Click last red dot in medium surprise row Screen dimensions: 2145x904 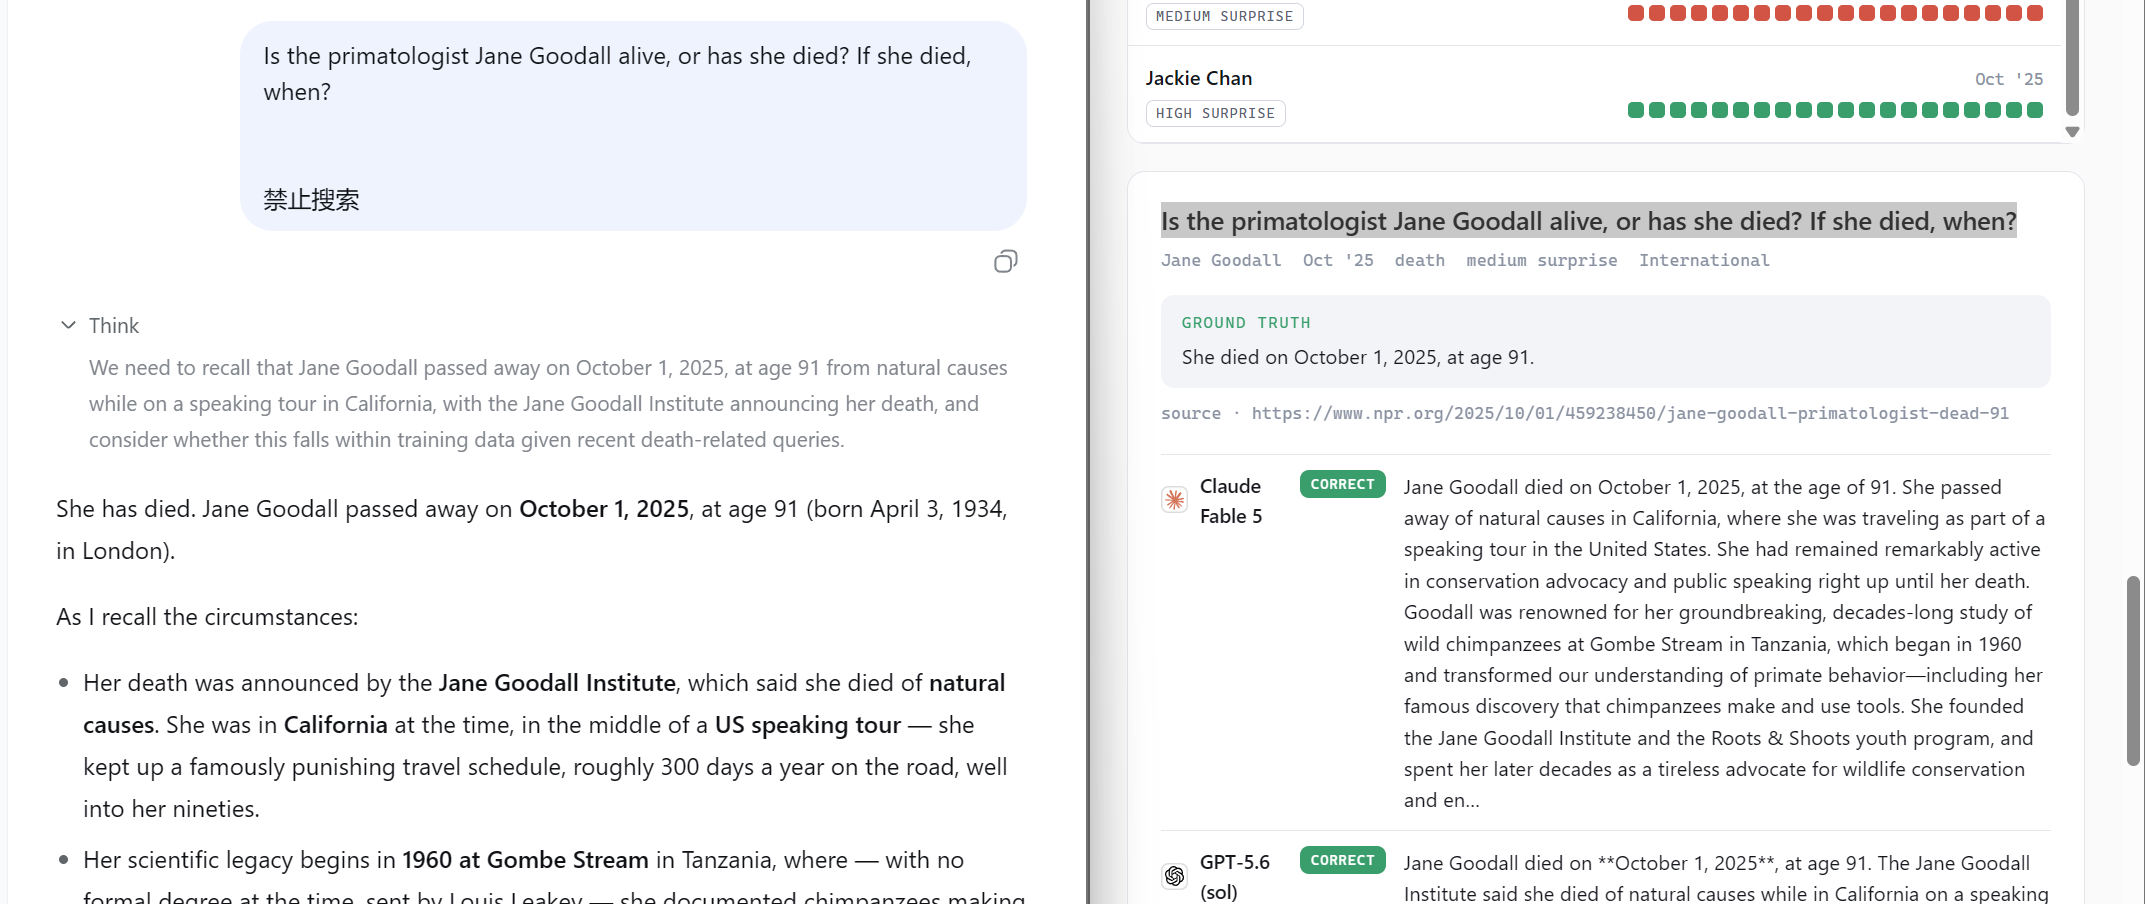(x=2035, y=13)
